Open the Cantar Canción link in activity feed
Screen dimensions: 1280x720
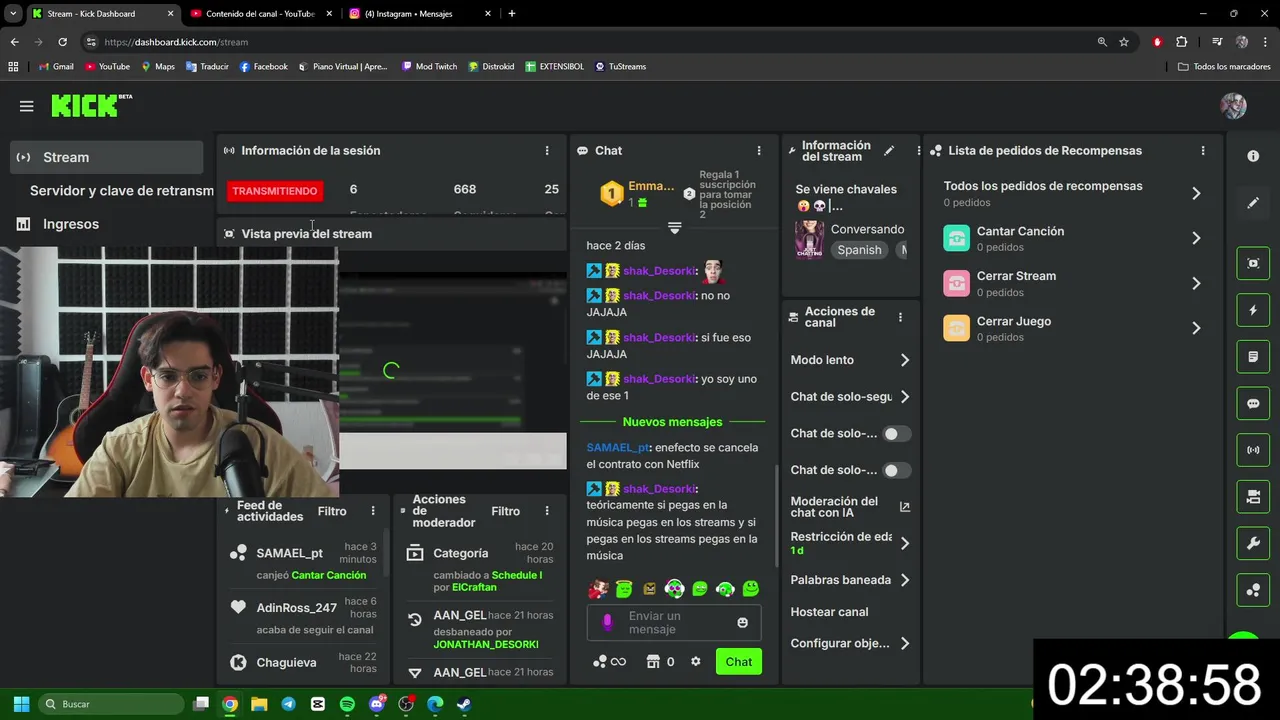tap(329, 575)
